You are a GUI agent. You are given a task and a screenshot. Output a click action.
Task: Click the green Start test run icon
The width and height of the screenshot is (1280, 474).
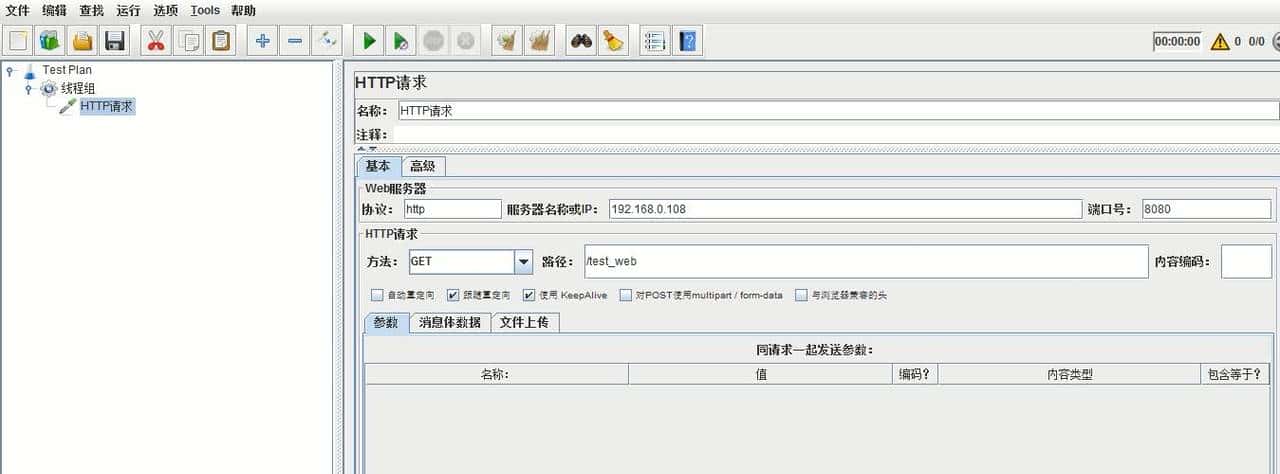[x=369, y=41]
